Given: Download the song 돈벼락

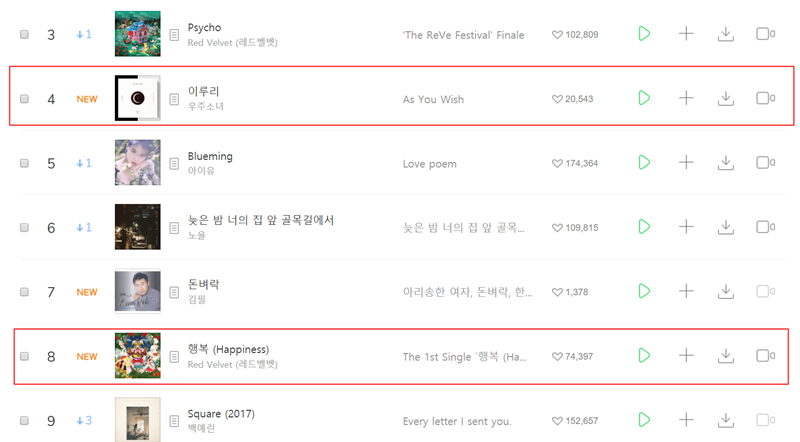Looking at the screenshot, I should [x=726, y=292].
